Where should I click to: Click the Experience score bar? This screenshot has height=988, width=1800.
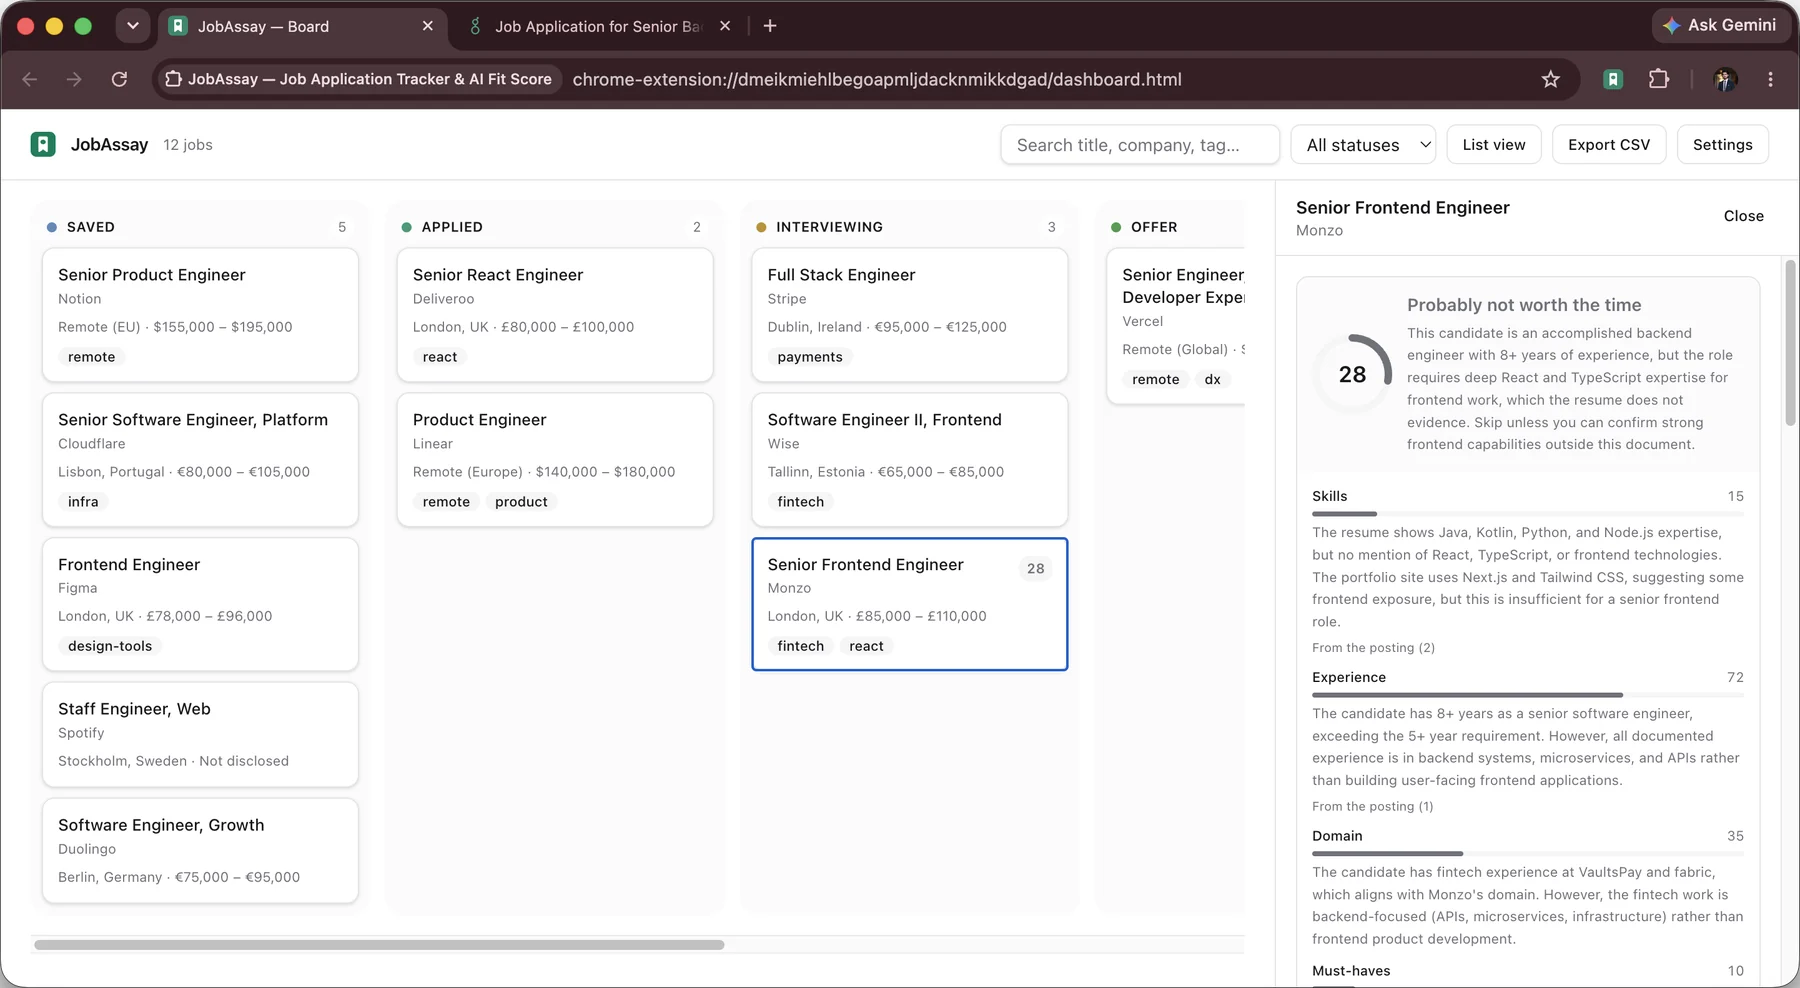[1528, 695]
